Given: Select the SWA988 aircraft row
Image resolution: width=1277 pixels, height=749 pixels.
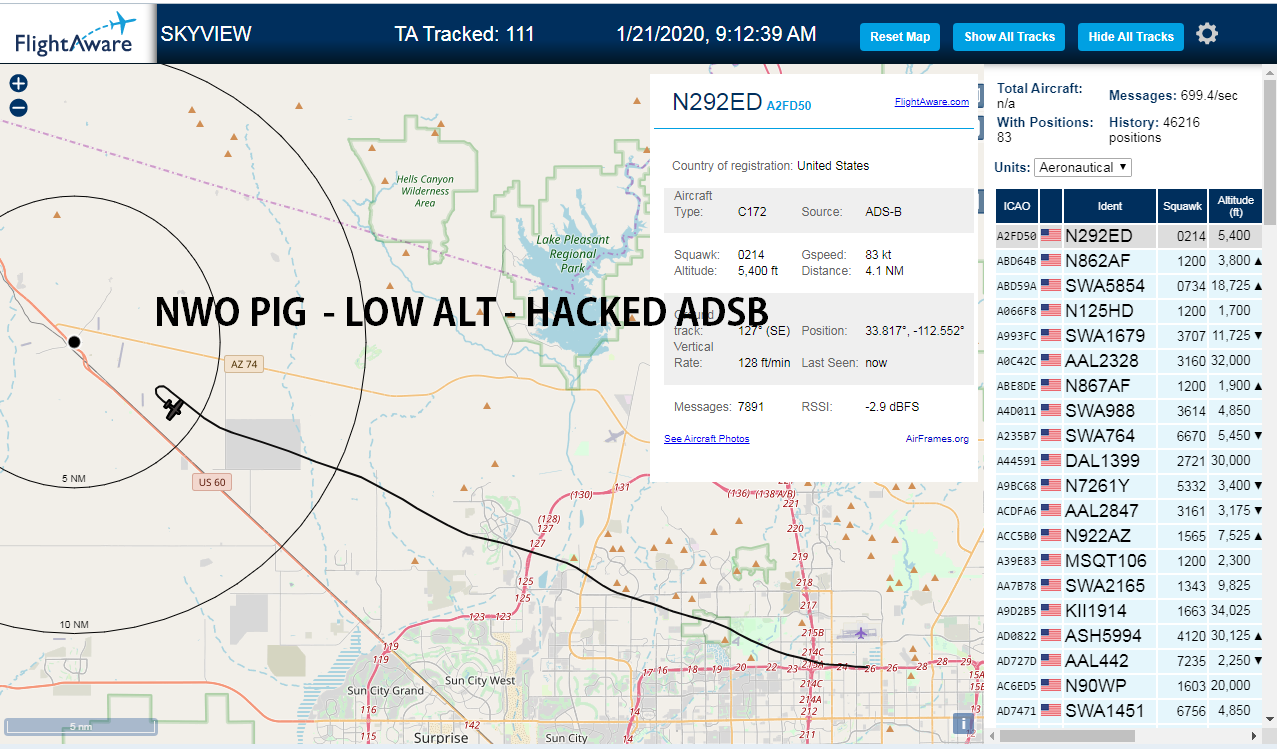Looking at the screenshot, I should click(x=1130, y=411).
